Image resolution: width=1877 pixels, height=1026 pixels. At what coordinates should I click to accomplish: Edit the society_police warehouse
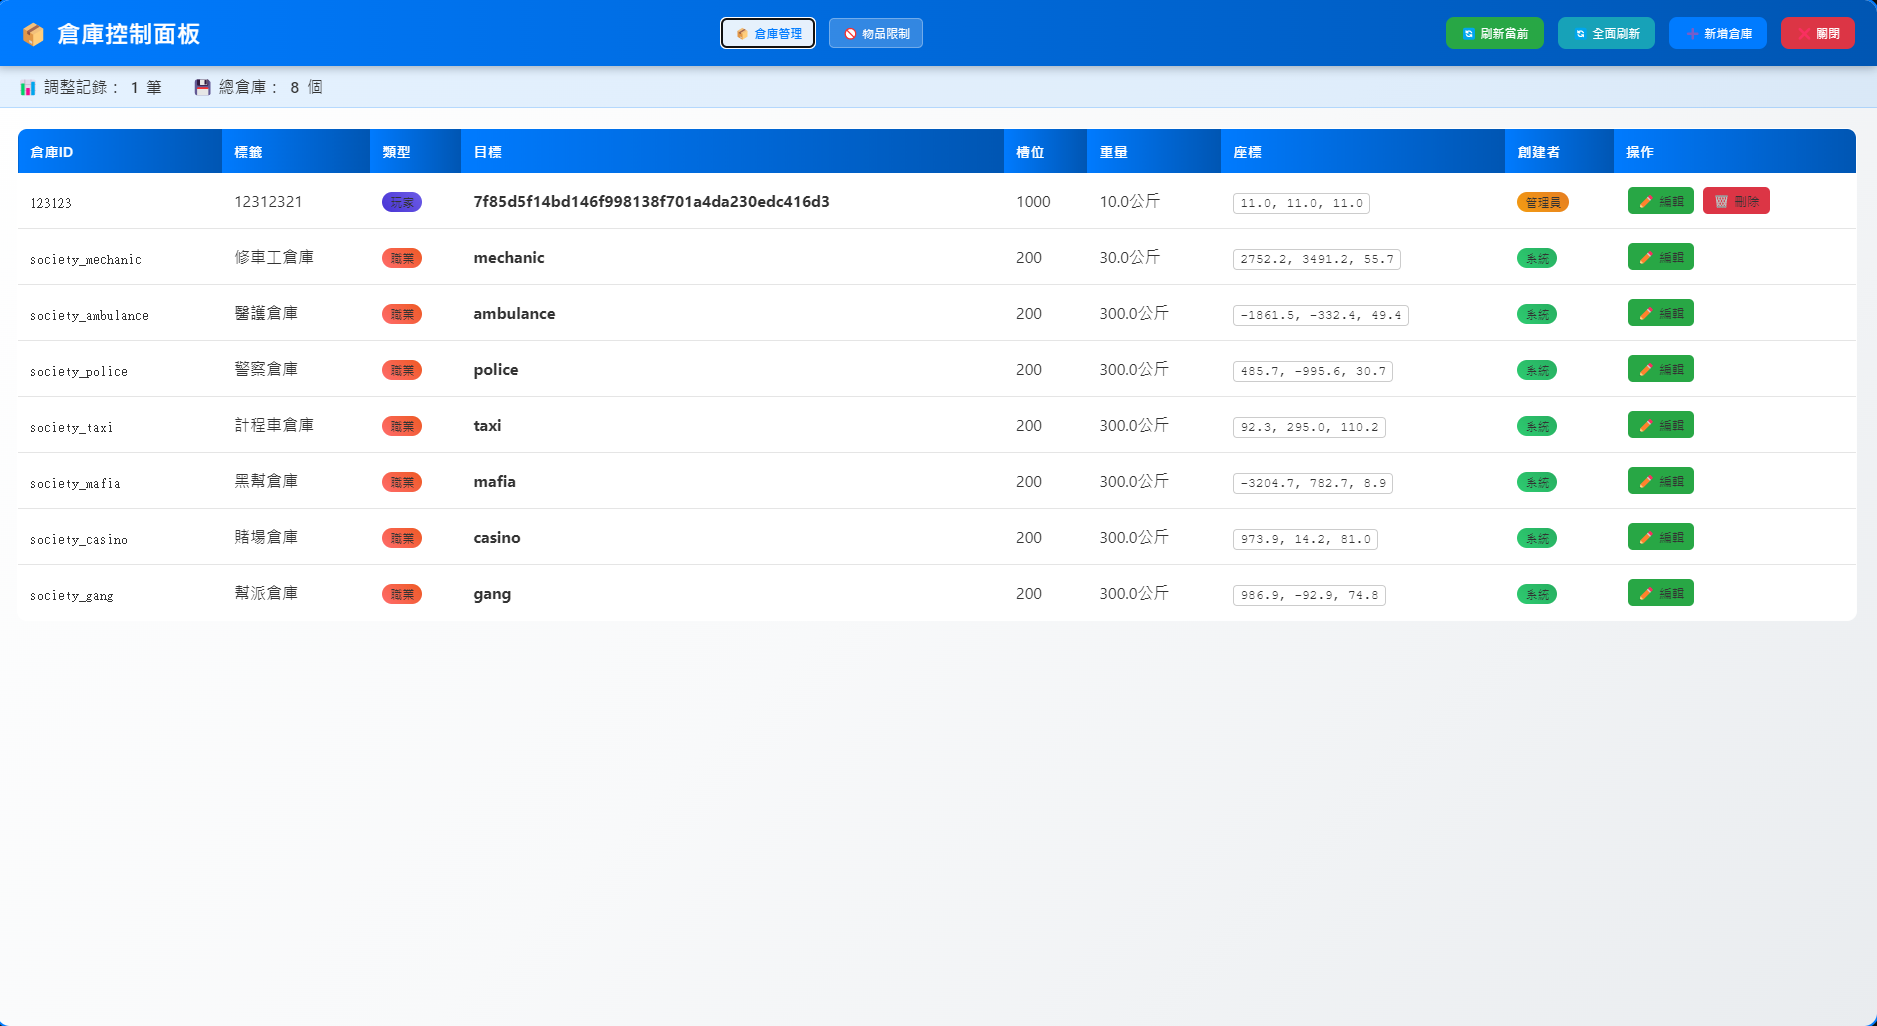click(1660, 369)
